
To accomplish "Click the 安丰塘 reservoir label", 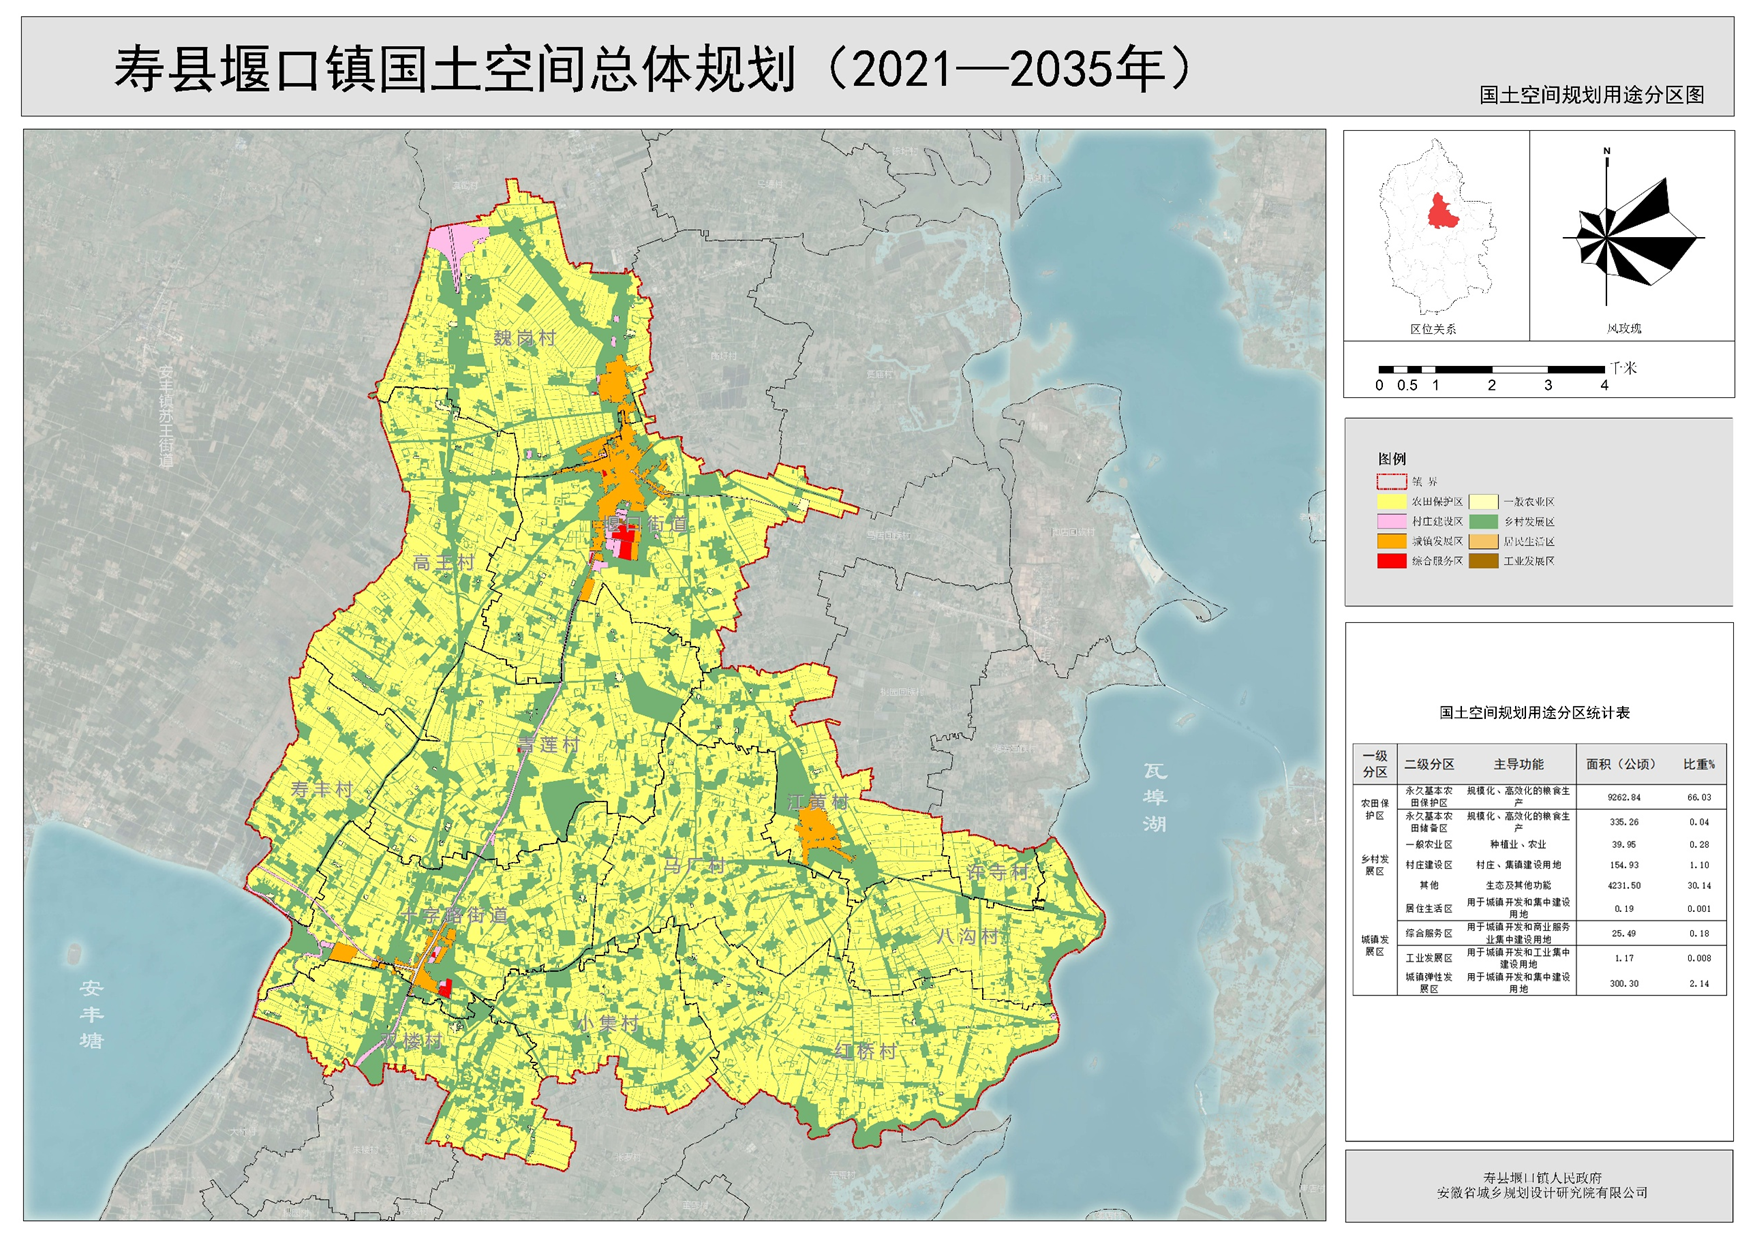I will coord(92,1014).
